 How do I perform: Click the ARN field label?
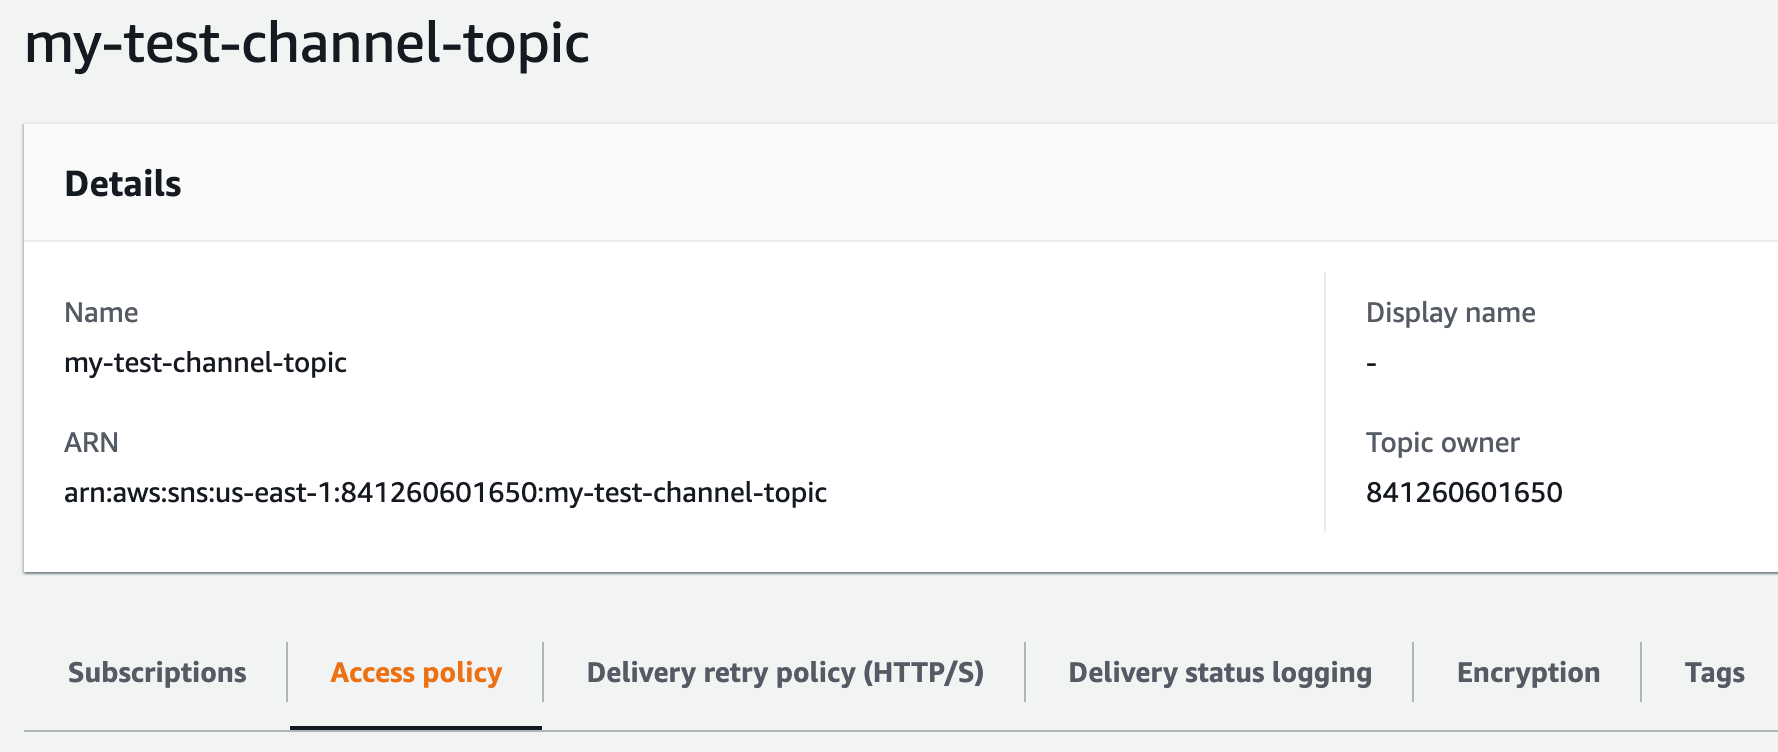point(91,443)
